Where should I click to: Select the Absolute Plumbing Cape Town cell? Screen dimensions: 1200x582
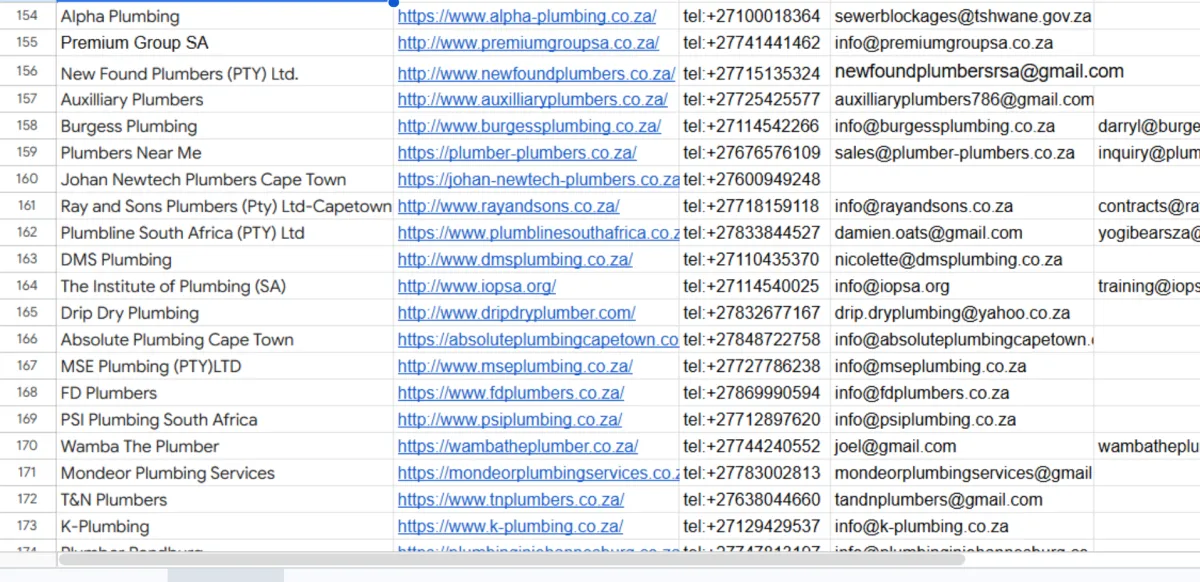225,340
